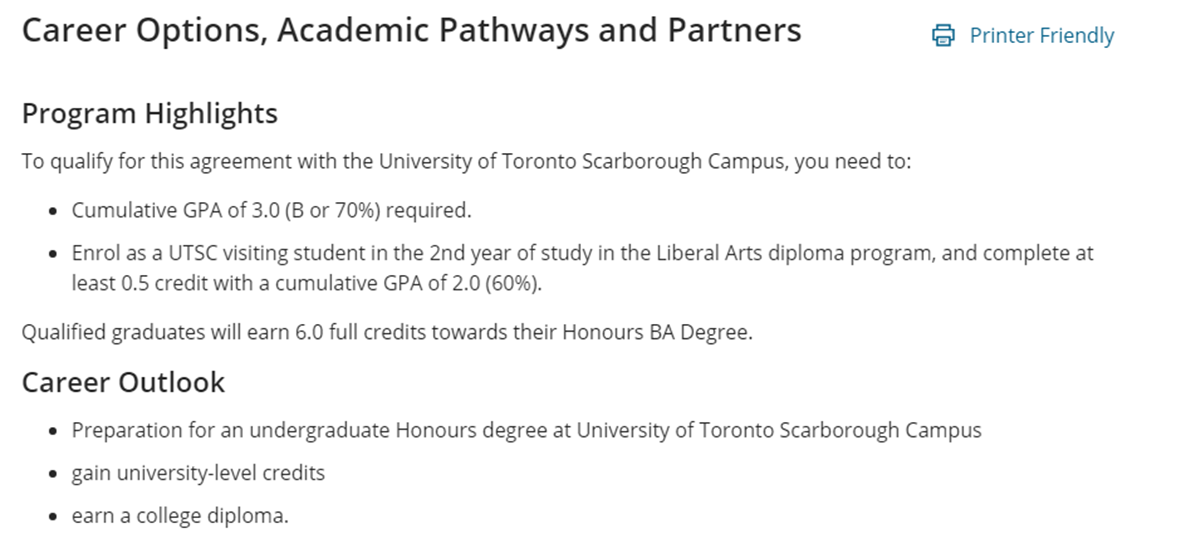
Task: Select the "Preparation for an undergraduate Honours degree" item
Action: pos(526,431)
